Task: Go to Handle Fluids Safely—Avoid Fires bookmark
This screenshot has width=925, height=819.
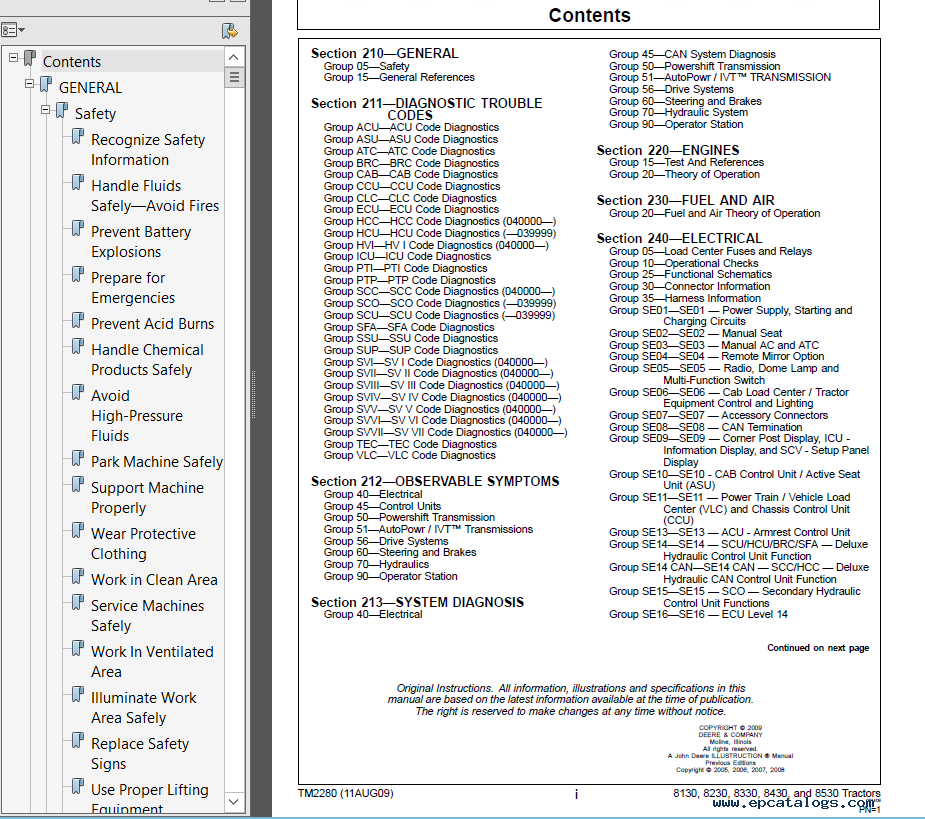Action: click(155, 196)
